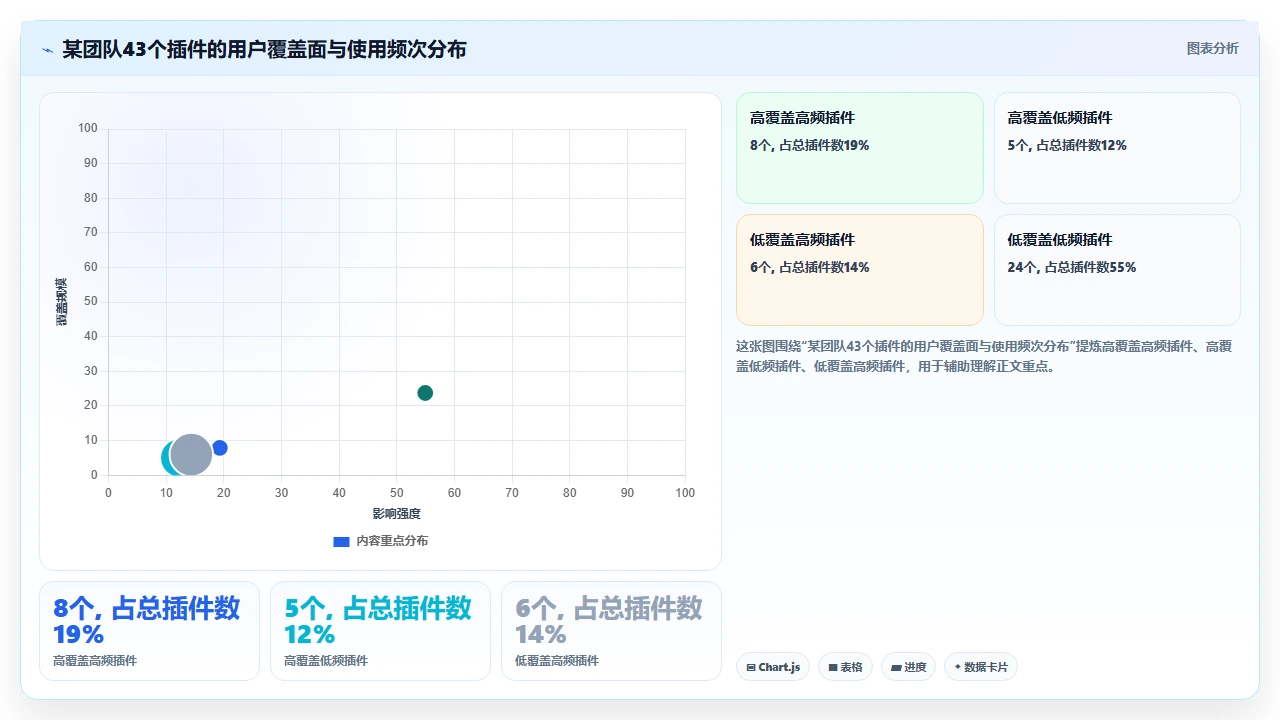The height and width of the screenshot is (720, 1280).
Task: Select the small blue bubble on chart
Action: [x=220, y=448]
